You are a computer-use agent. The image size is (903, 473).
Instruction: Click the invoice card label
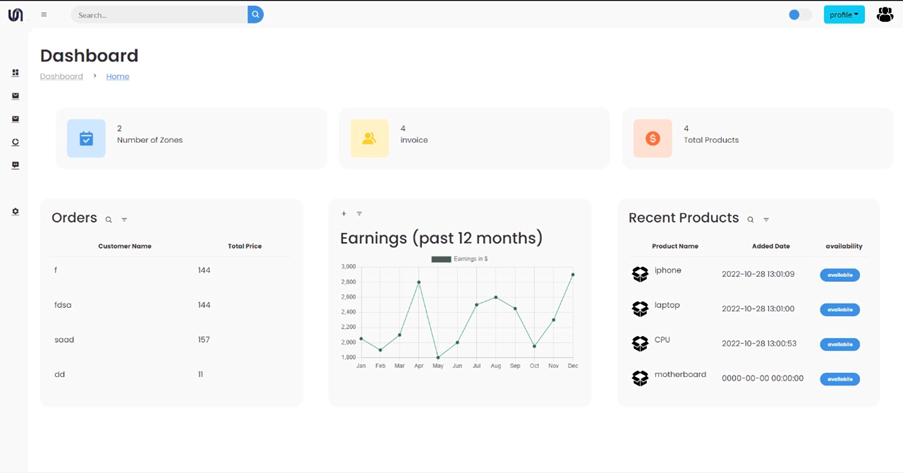pos(414,140)
